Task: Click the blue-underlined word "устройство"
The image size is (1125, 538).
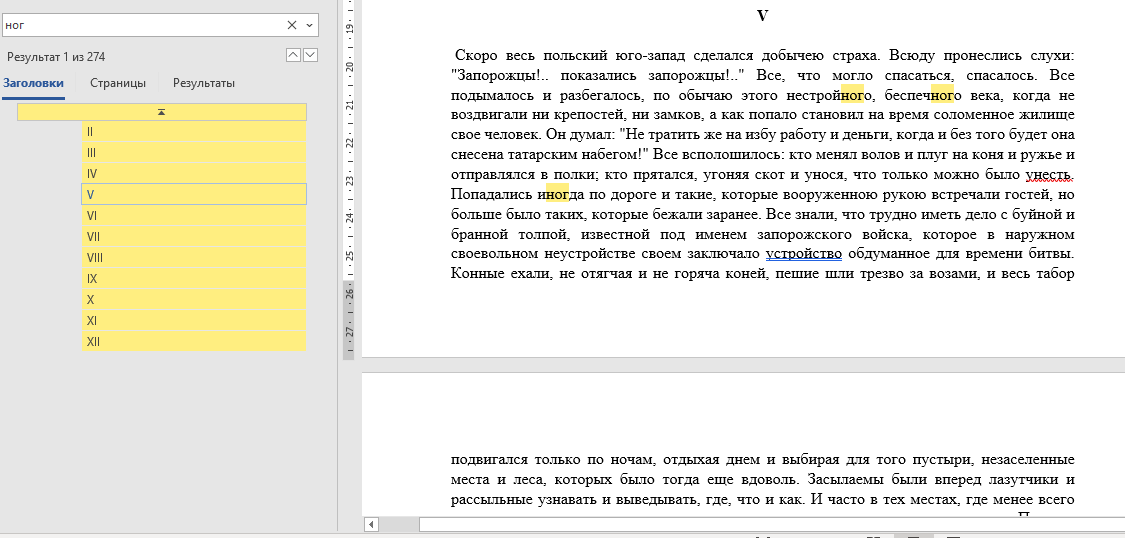Action: click(804, 254)
